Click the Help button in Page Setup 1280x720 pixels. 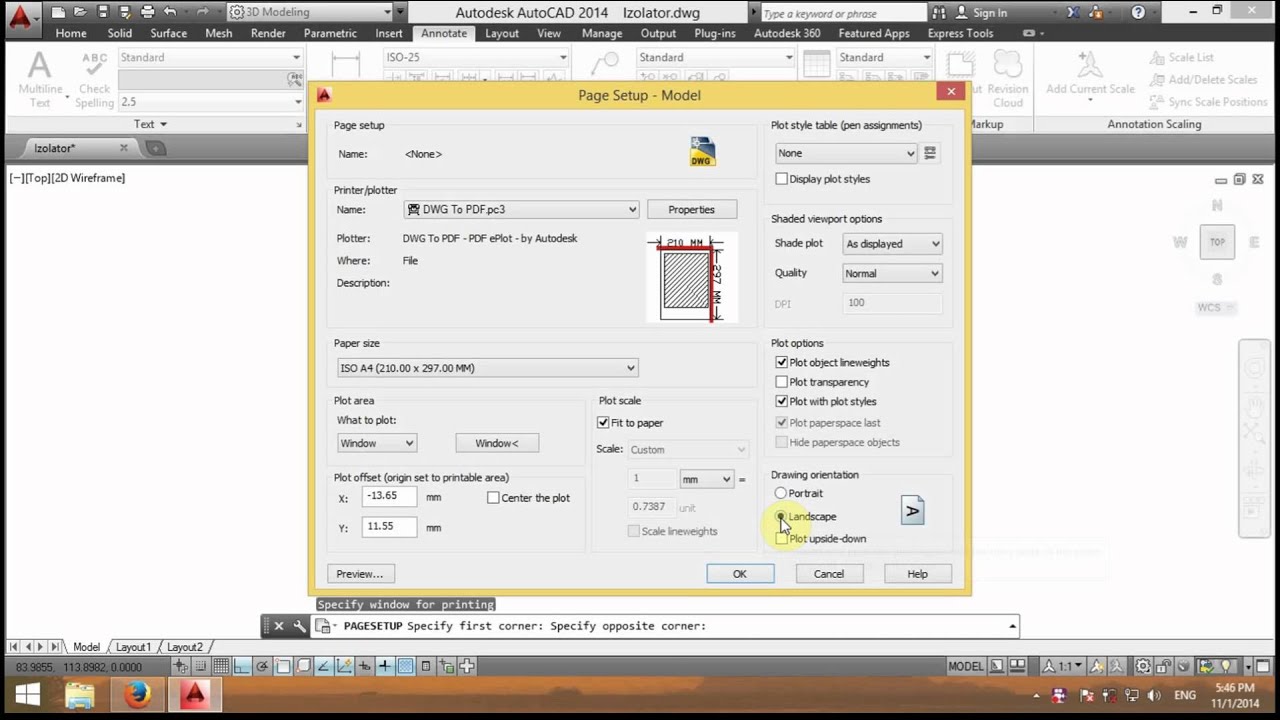[918, 574]
